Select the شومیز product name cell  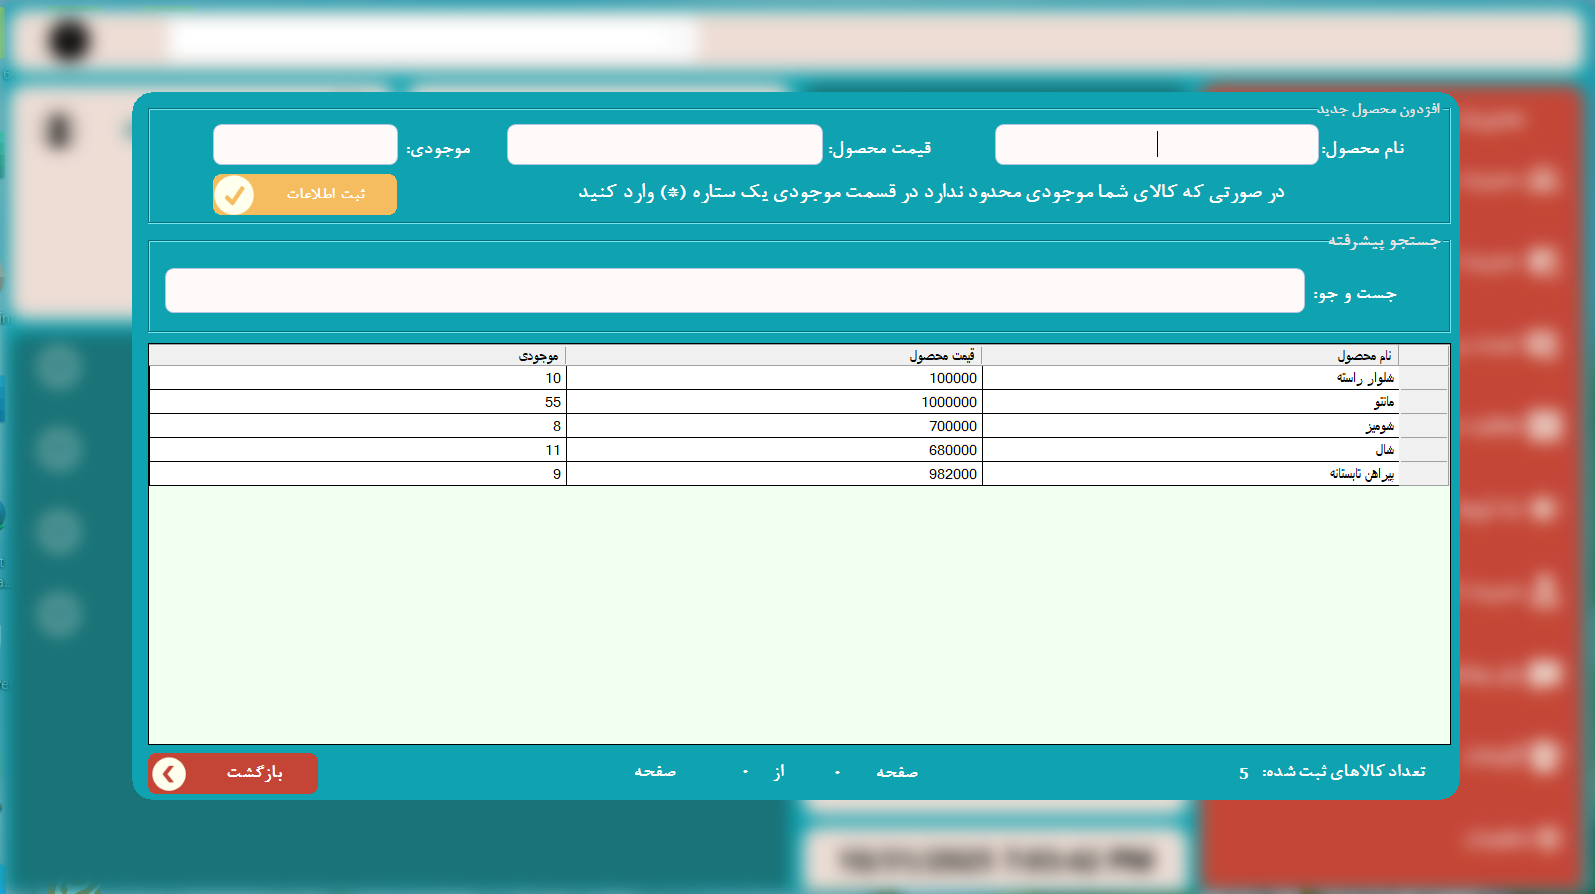pos(1190,426)
